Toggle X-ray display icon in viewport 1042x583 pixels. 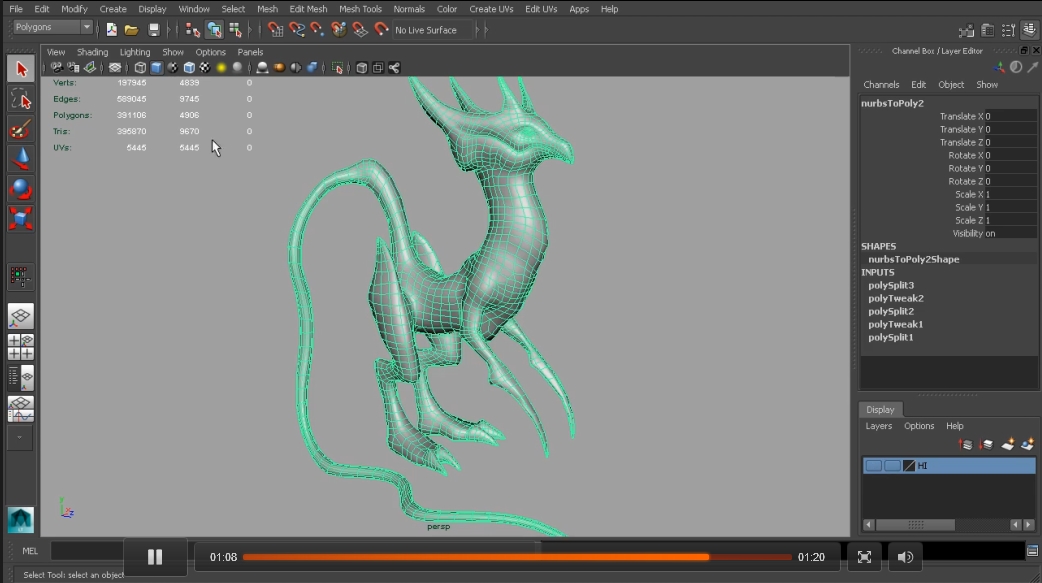[x=362, y=68]
